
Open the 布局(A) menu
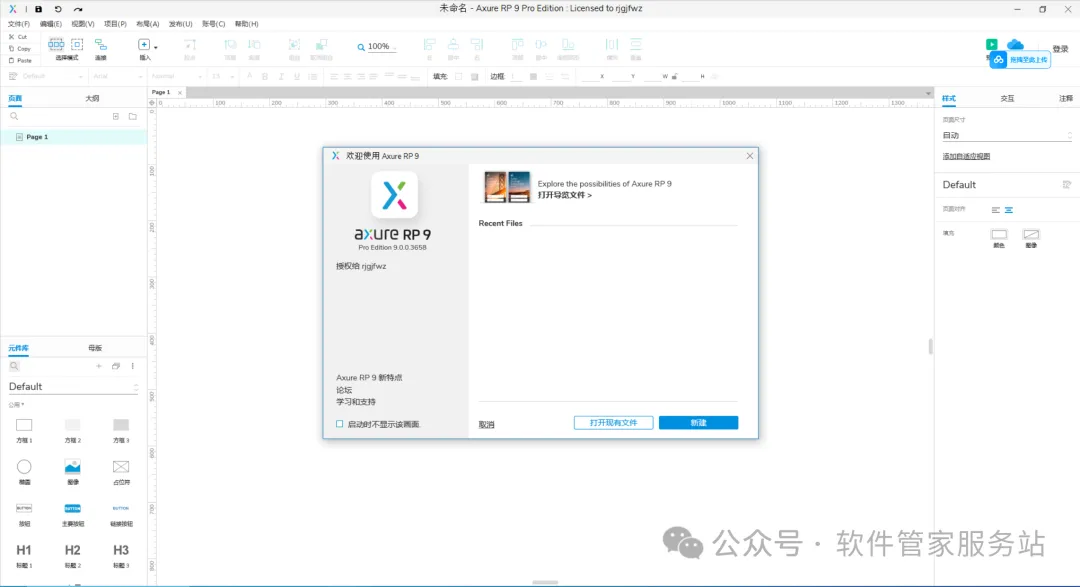click(x=147, y=23)
